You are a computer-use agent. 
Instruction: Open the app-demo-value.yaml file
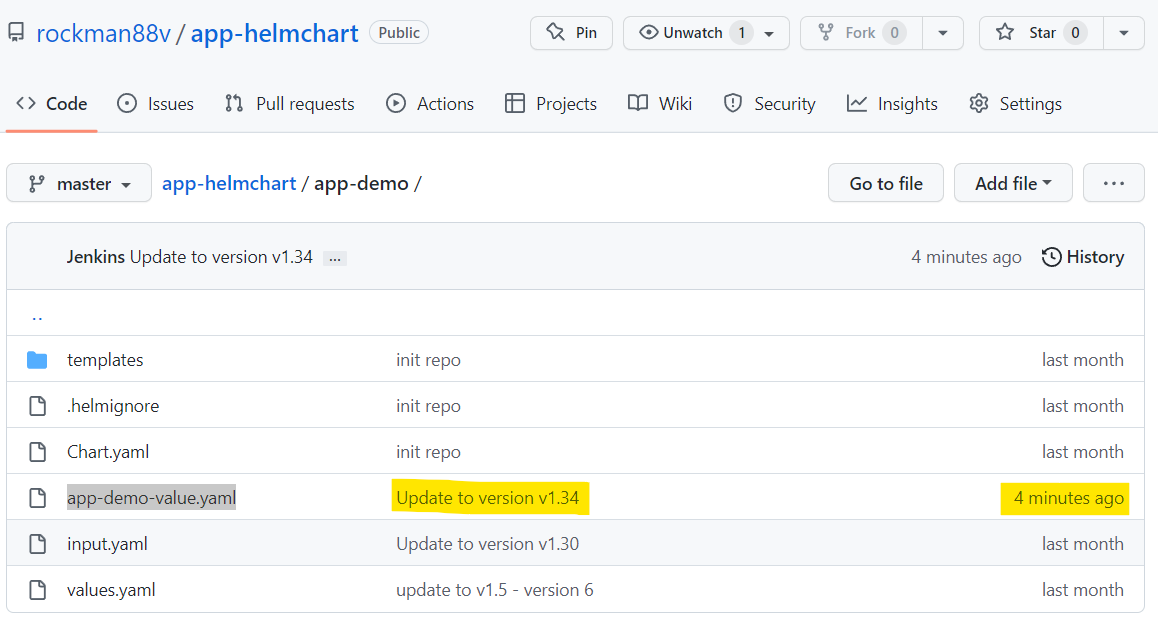pos(151,498)
